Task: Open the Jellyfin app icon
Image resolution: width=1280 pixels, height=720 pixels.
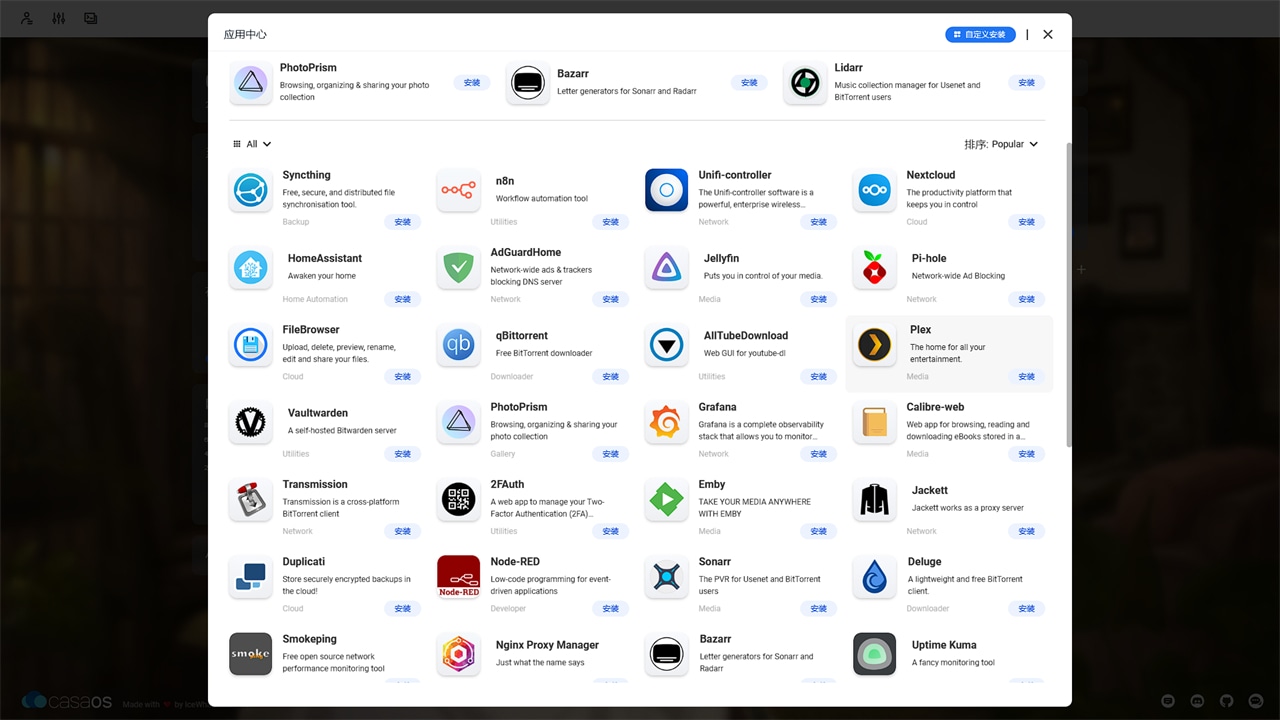Action: 666,268
